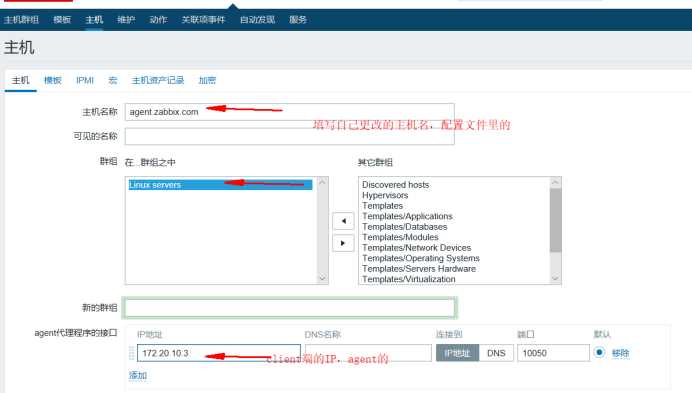Click the DNS名称 input field
Viewport: 692px width, 393px height.
click(x=368, y=353)
